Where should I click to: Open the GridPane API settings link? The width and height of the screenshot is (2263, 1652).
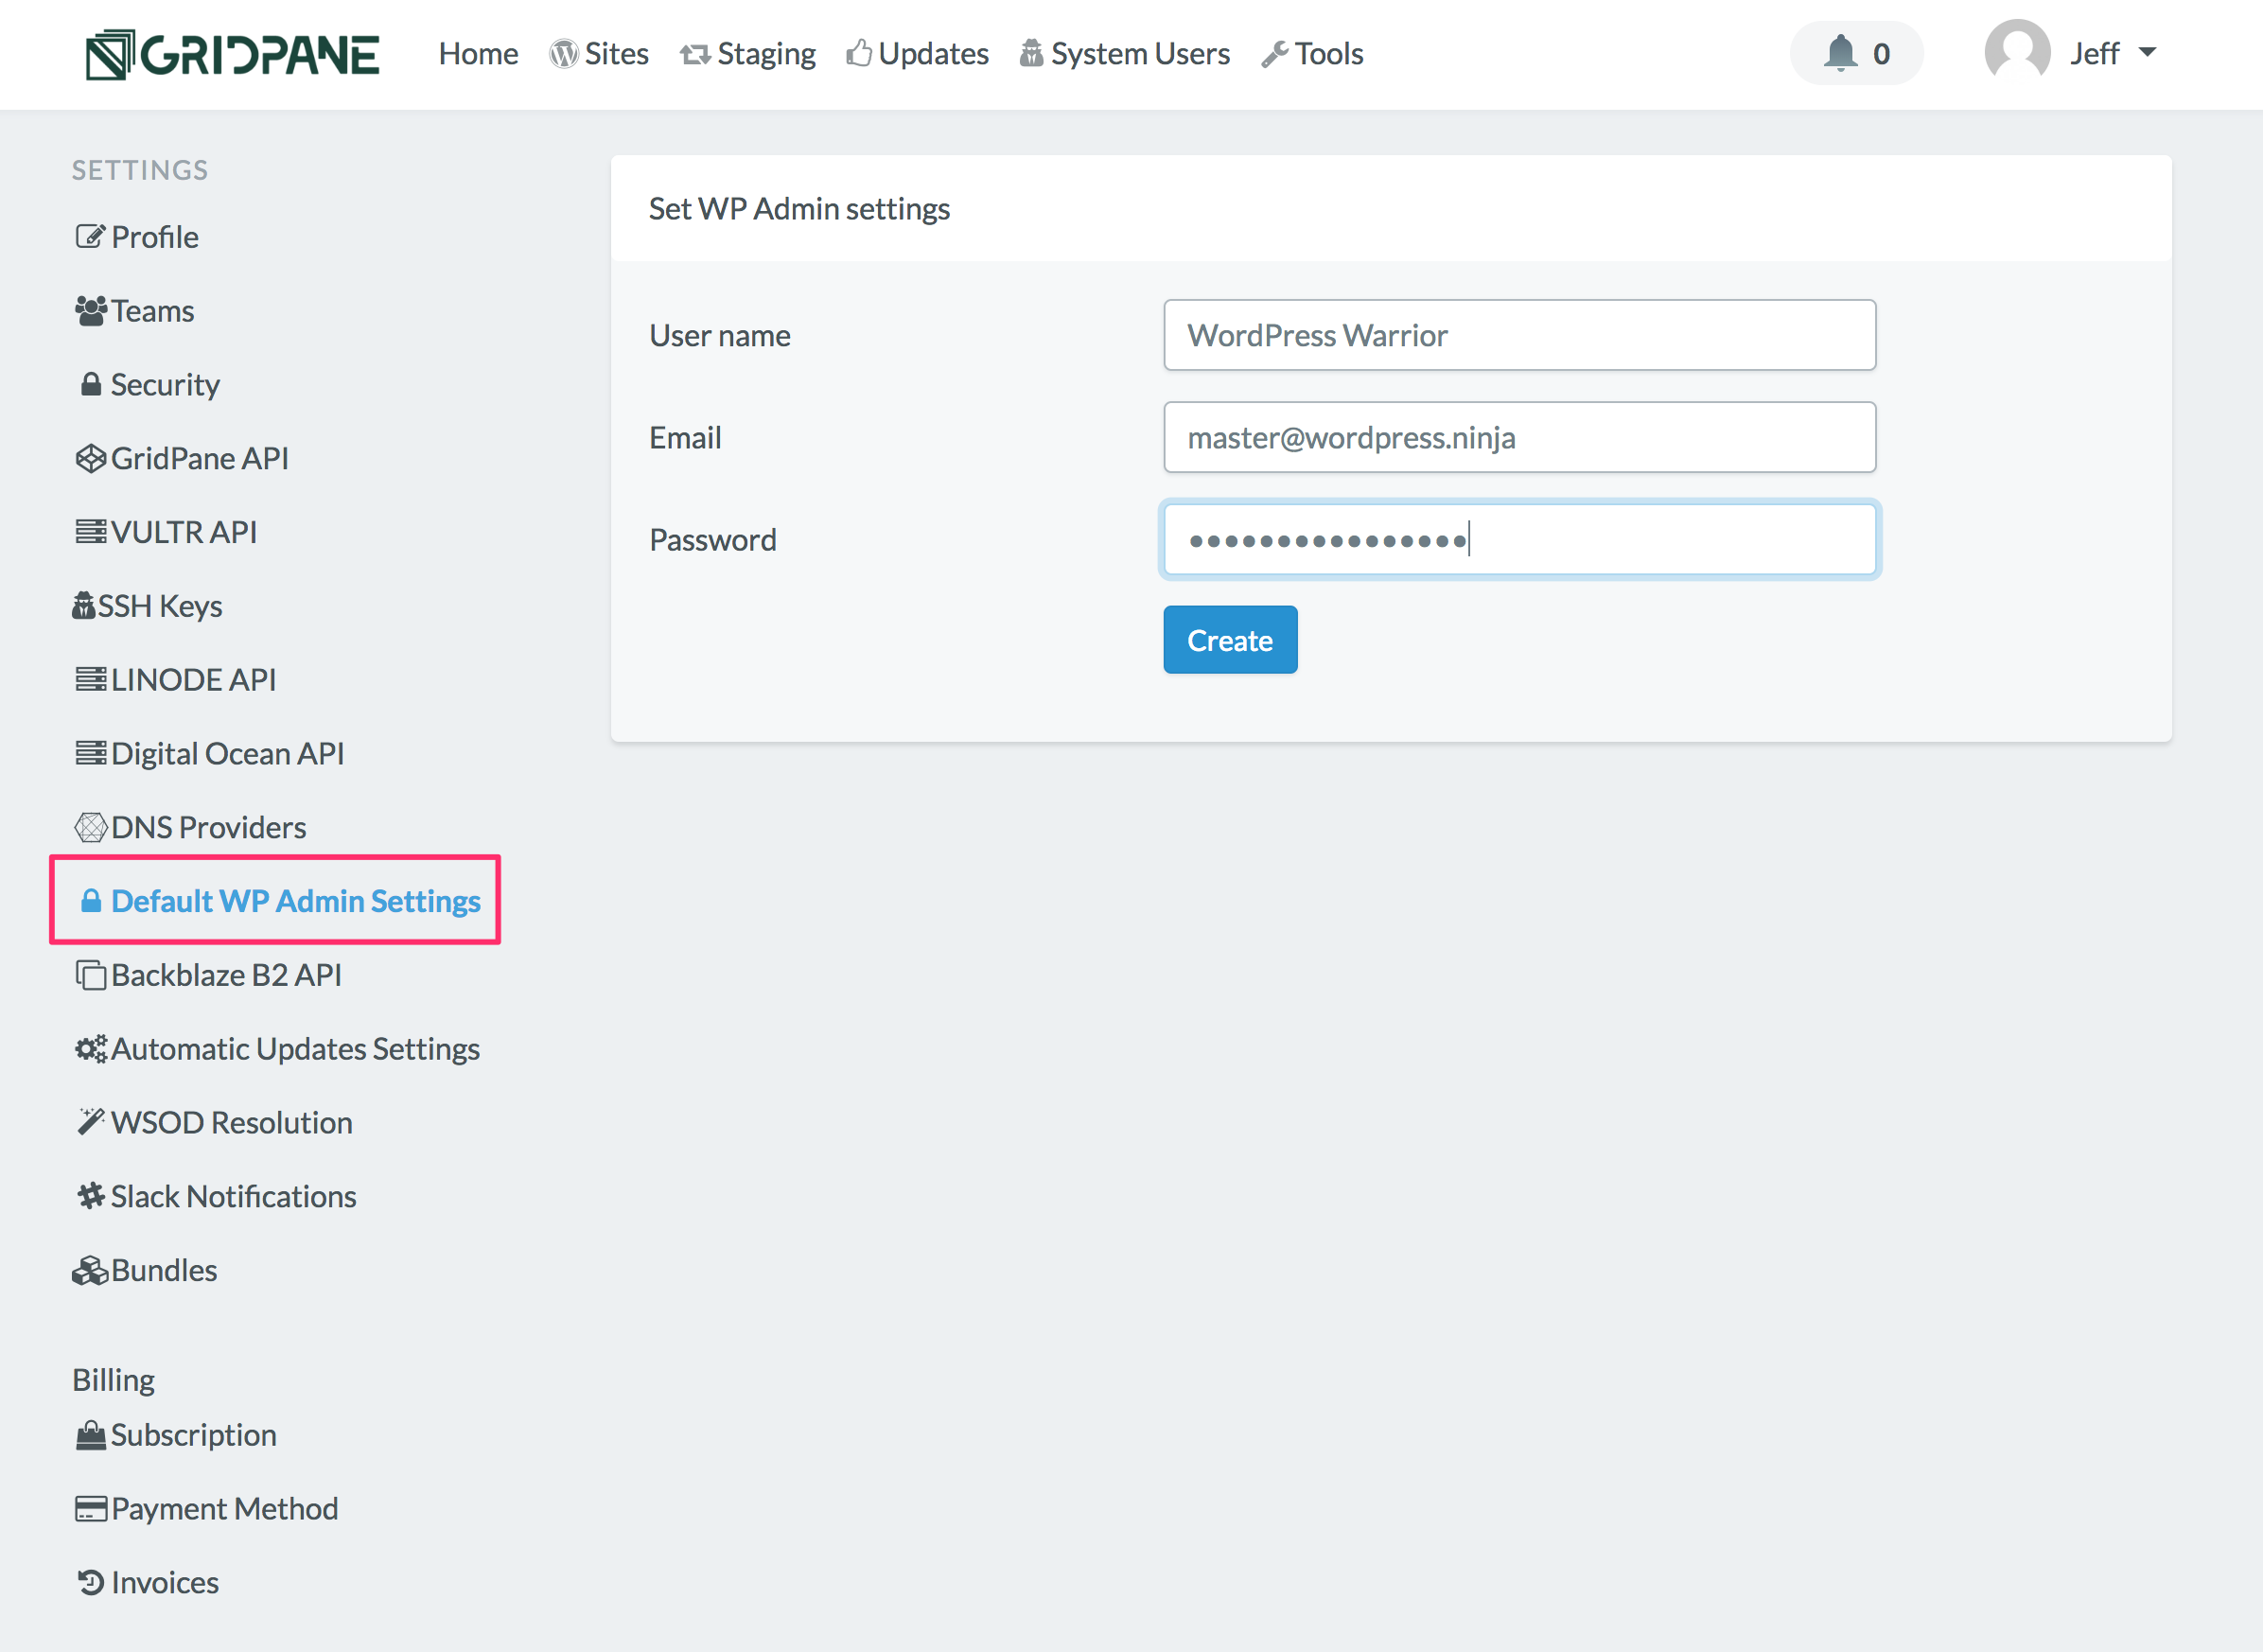(x=200, y=458)
